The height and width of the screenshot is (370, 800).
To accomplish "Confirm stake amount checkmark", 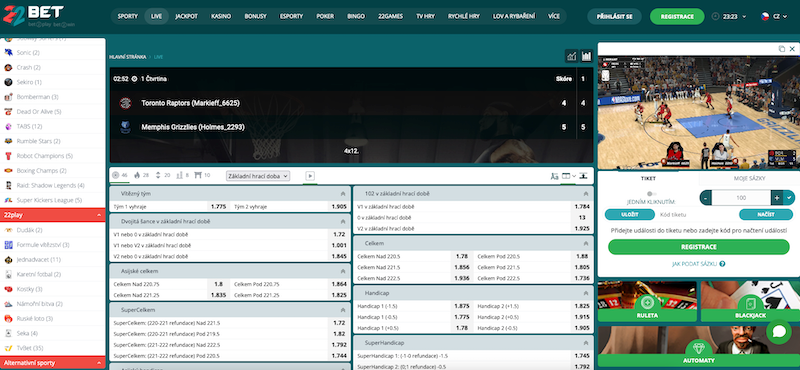I will (x=789, y=198).
